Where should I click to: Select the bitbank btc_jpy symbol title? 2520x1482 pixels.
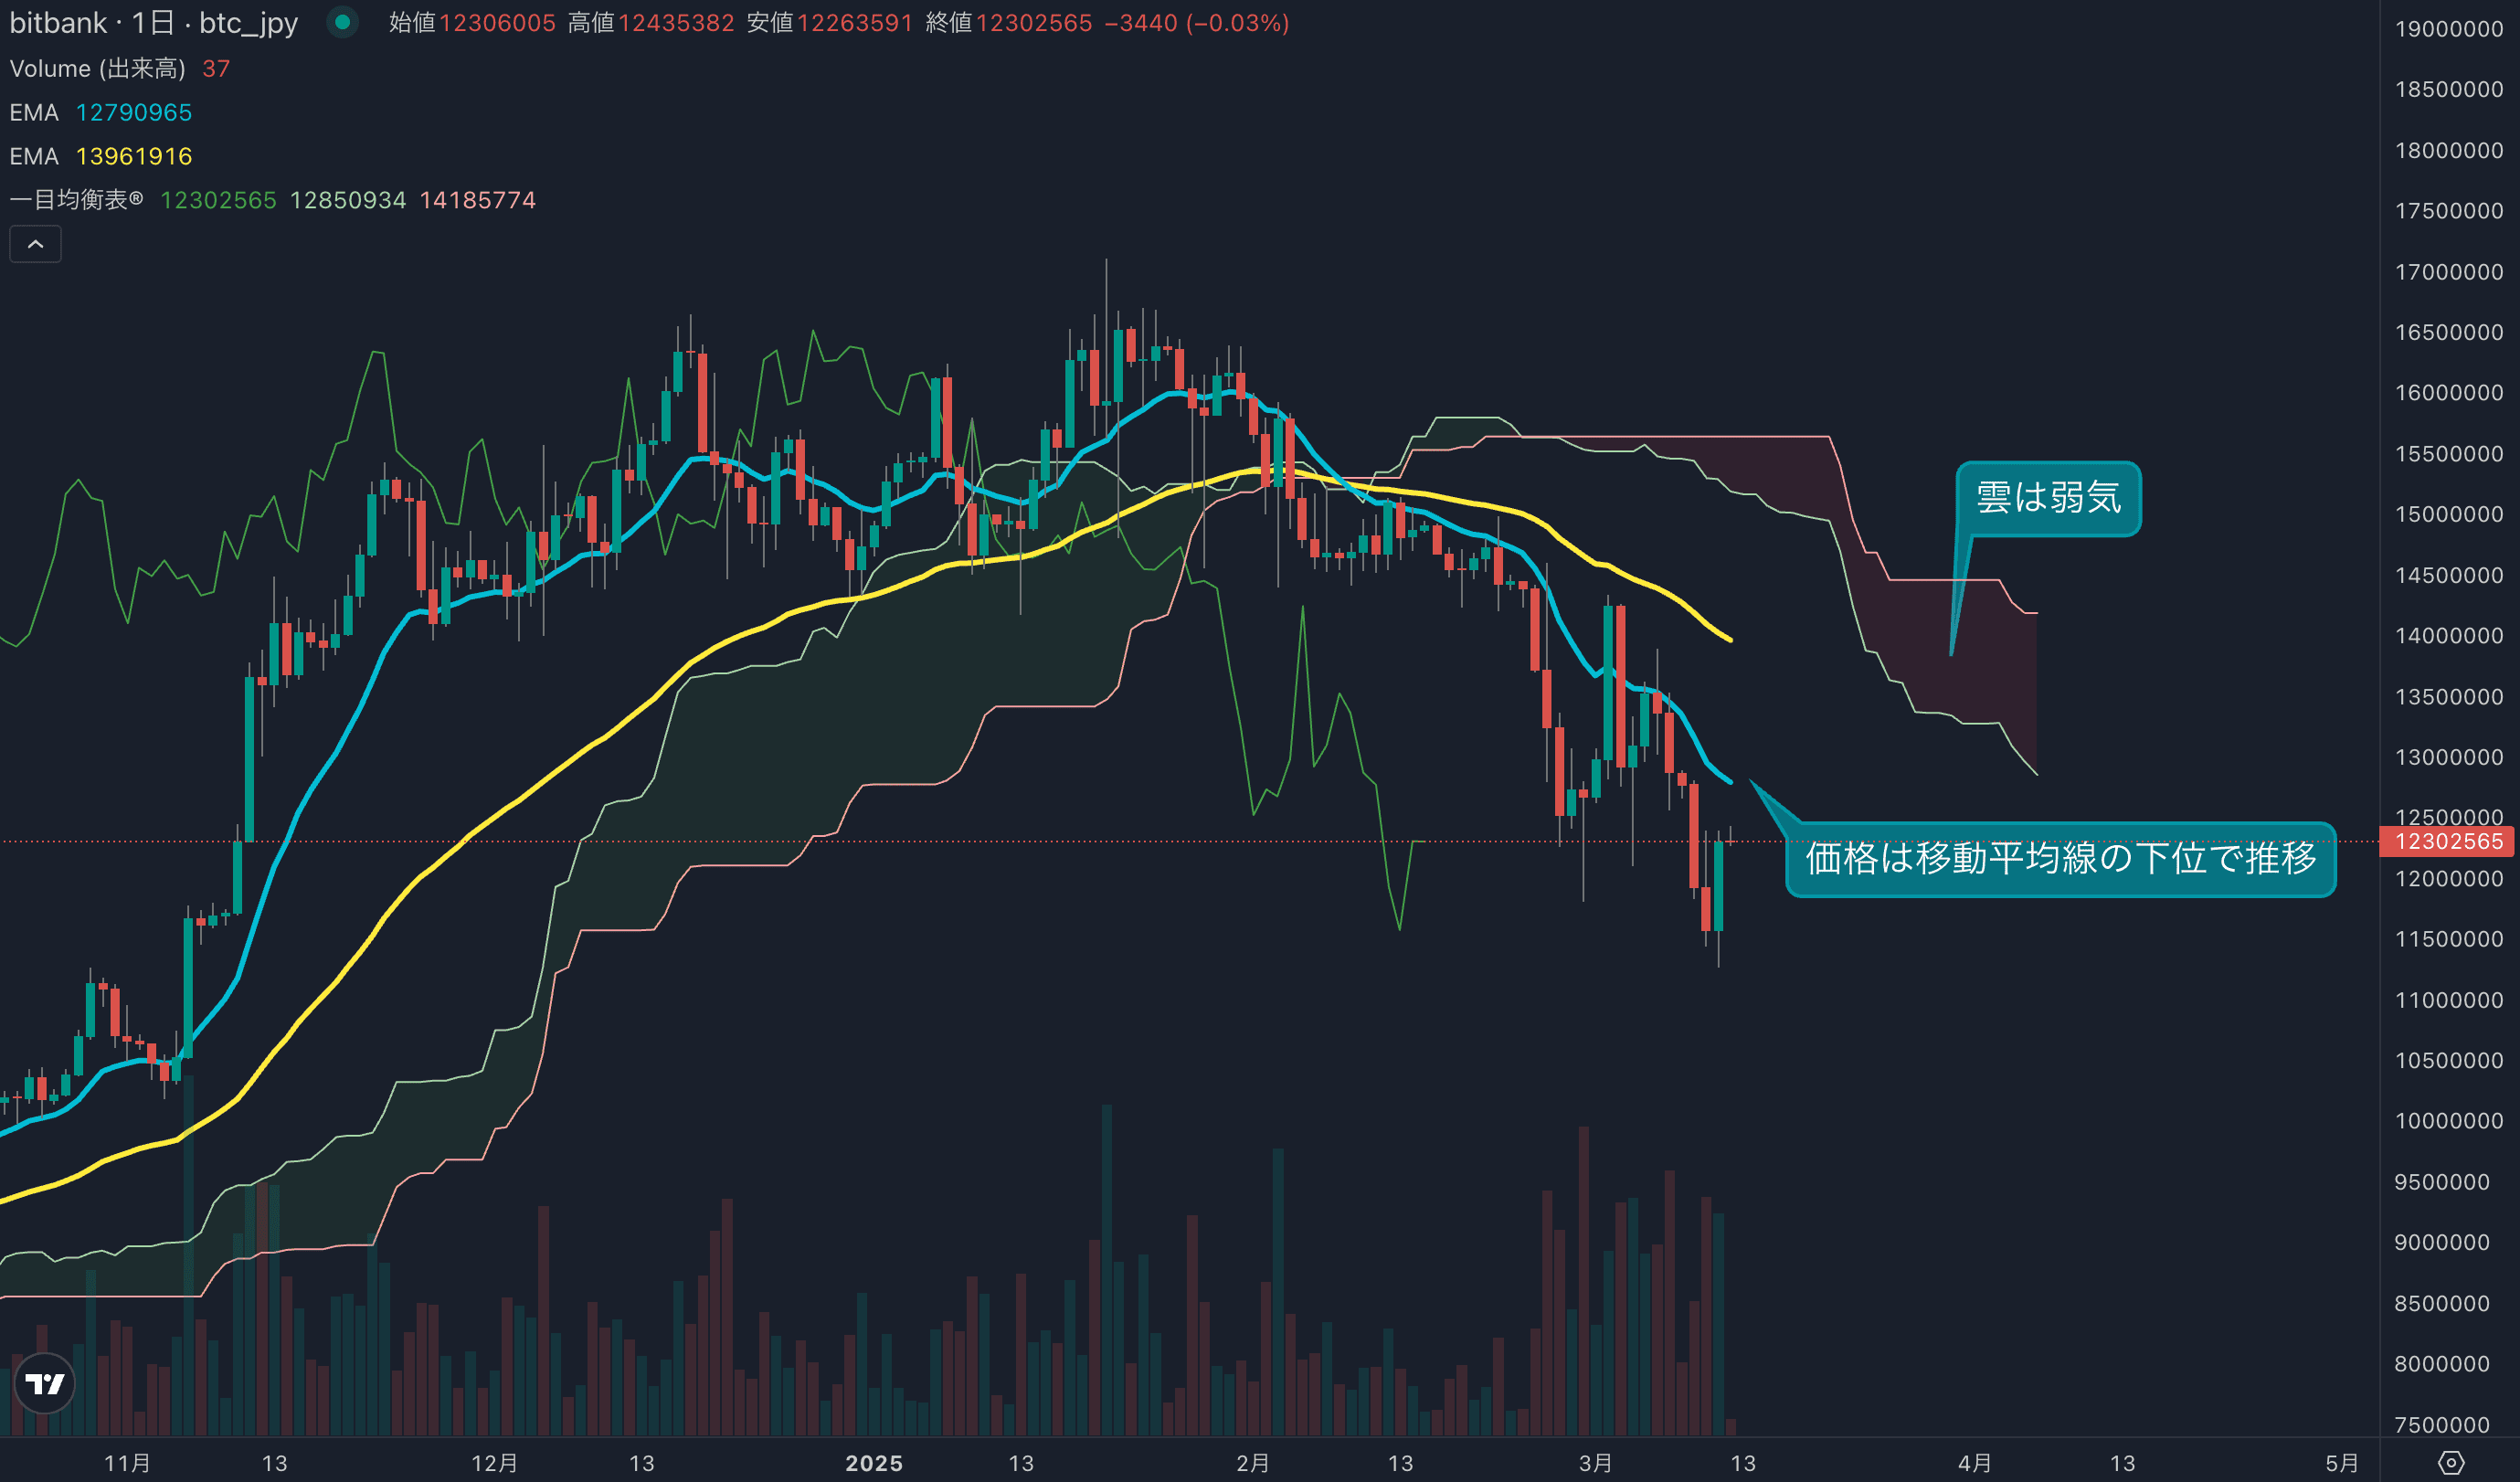(x=153, y=22)
